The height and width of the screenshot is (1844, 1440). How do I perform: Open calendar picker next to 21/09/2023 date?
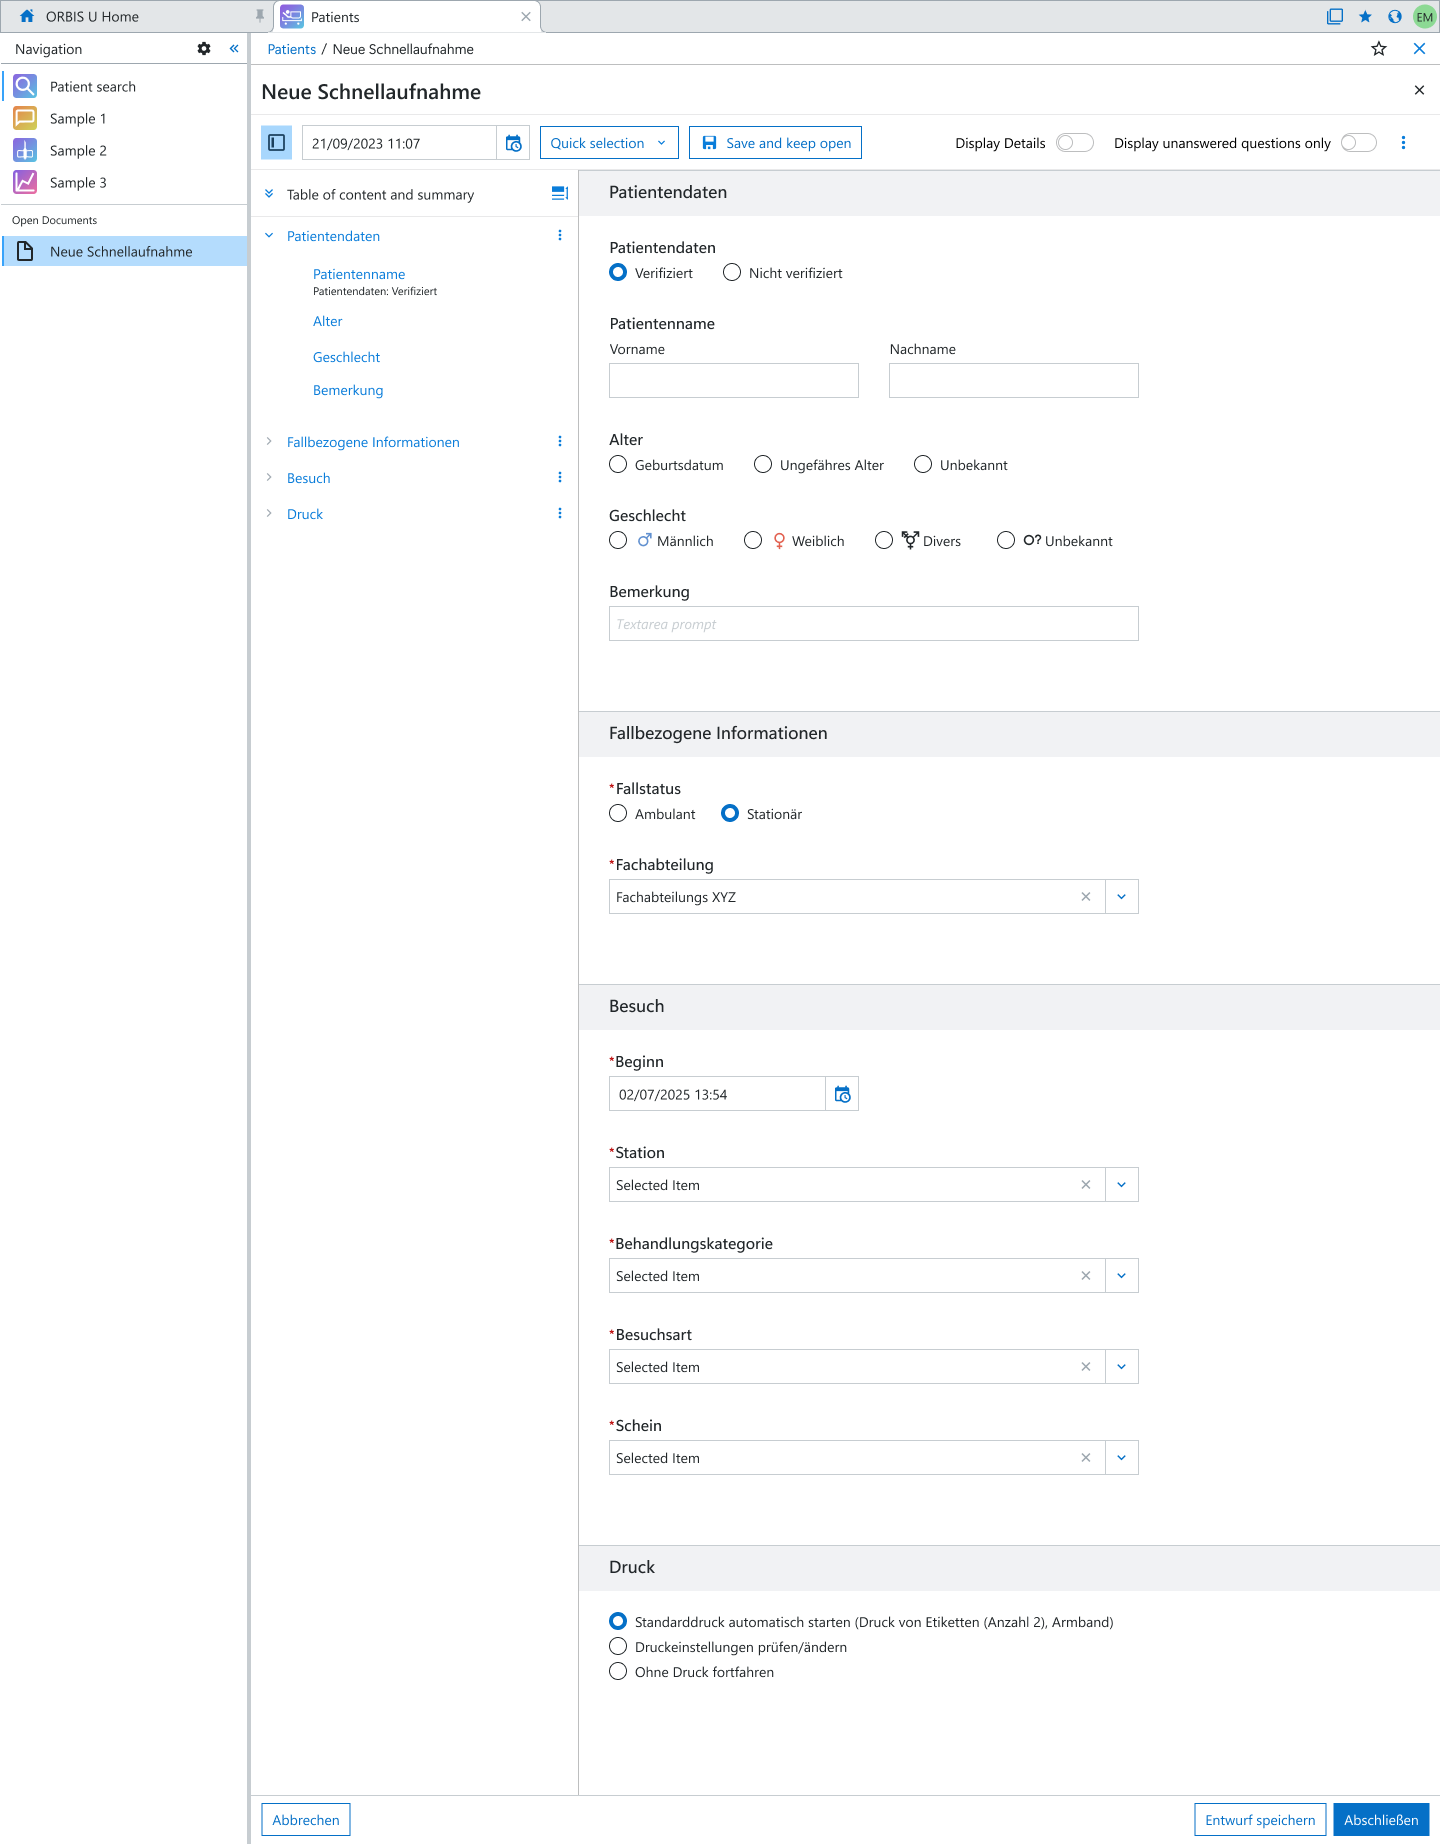513,143
